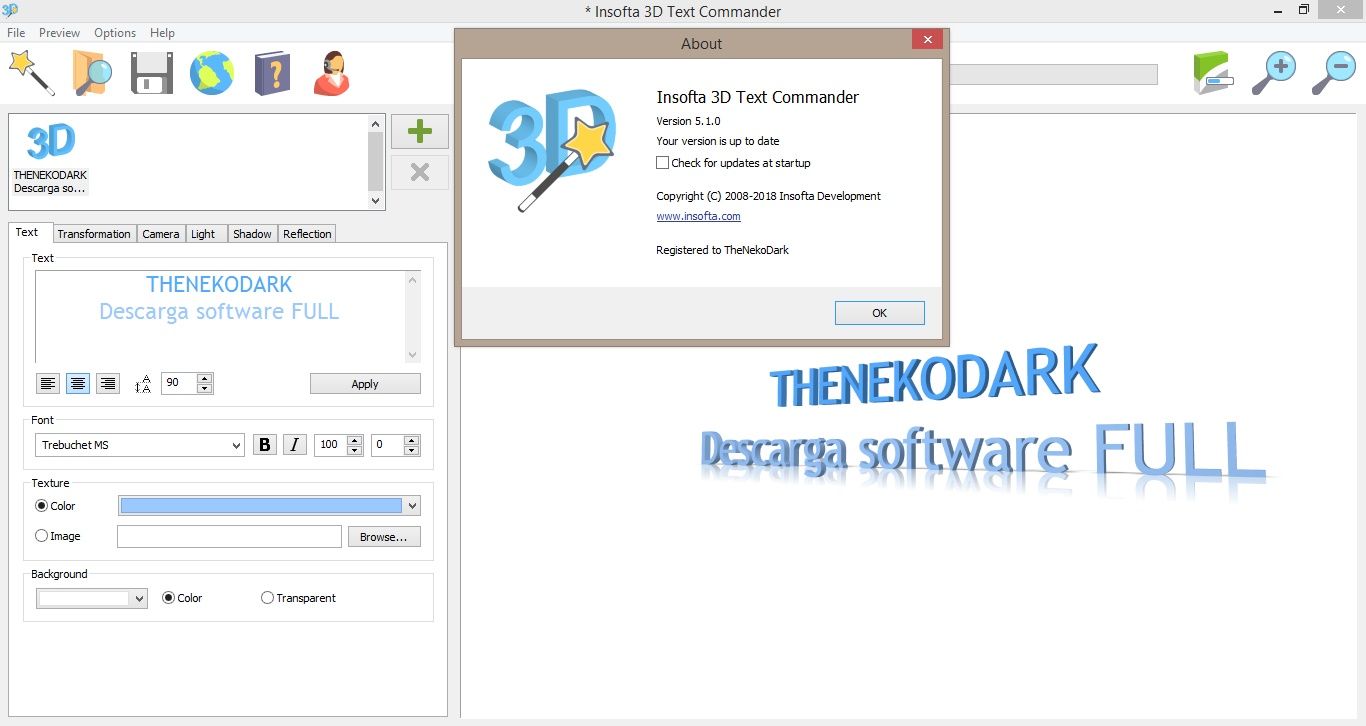Open the Help menu
Screen dimensions: 1366x726
162,33
